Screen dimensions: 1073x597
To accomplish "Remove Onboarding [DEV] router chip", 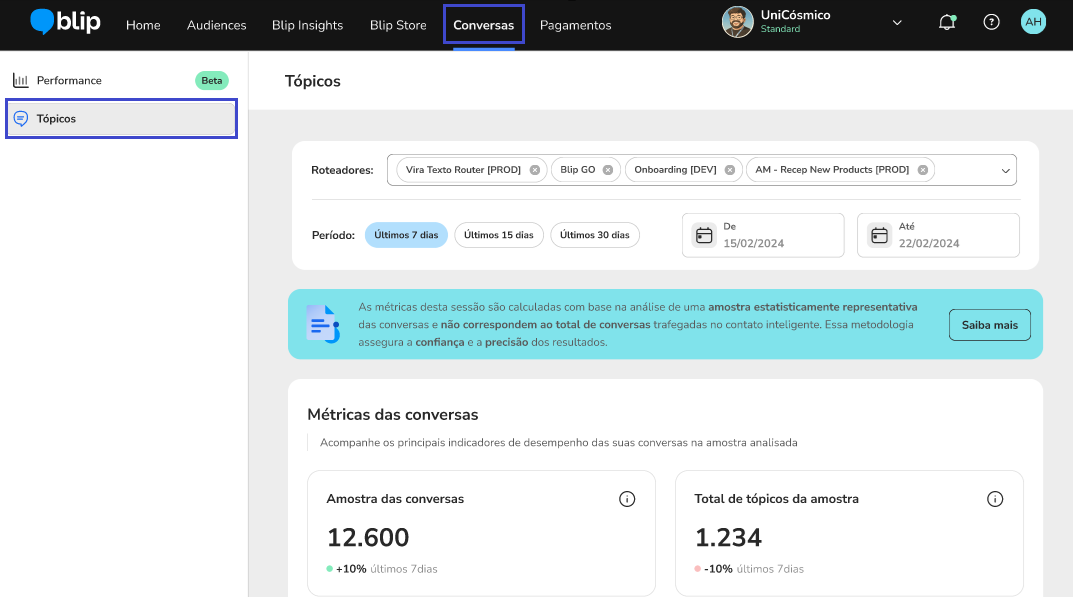I will pyautogui.click(x=731, y=170).
